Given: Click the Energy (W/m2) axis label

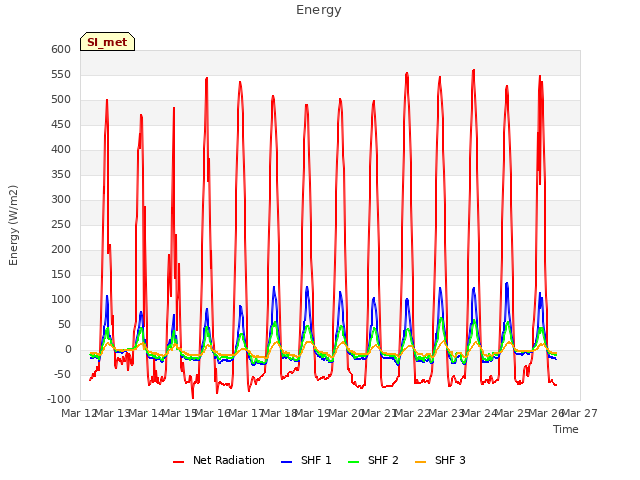Looking at the screenshot, I should (x=13, y=225).
